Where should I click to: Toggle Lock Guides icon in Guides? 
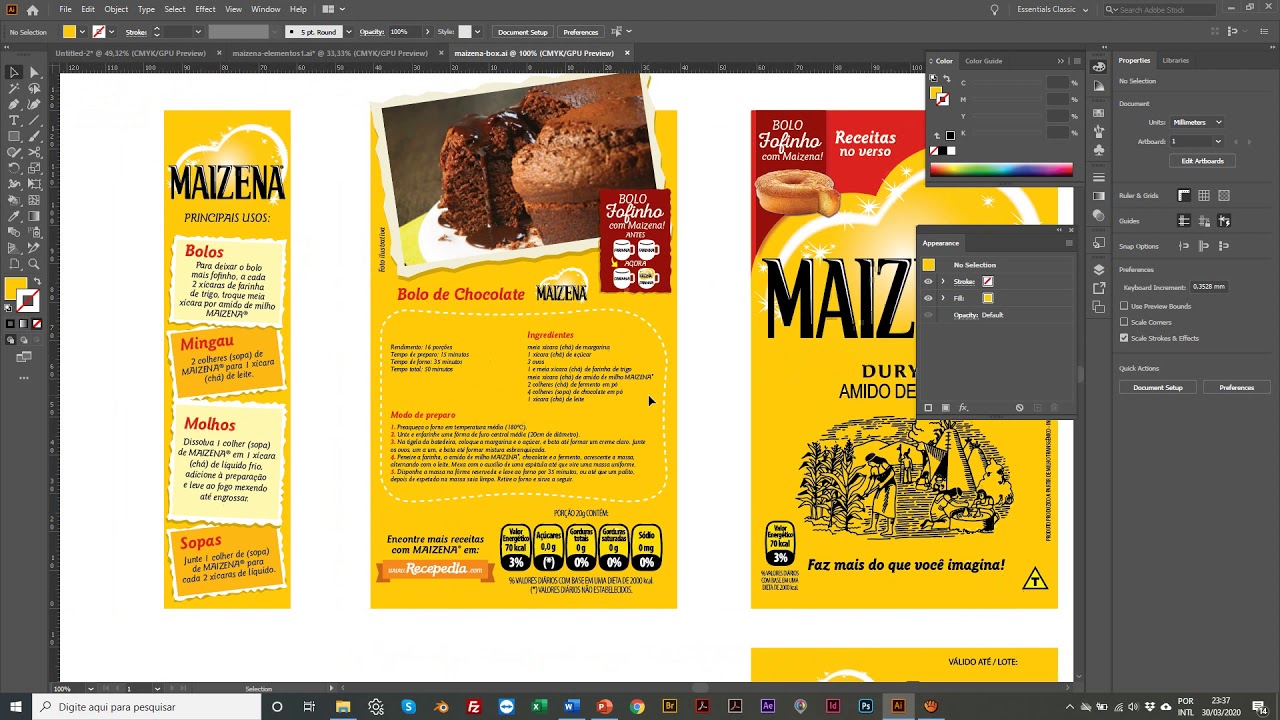click(1204, 221)
